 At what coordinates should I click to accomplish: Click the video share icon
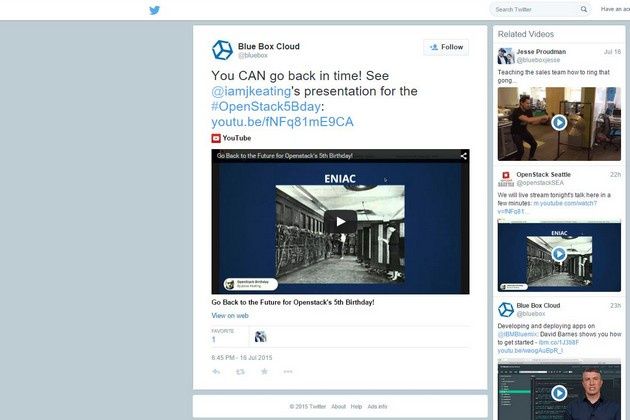(x=463, y=156)
